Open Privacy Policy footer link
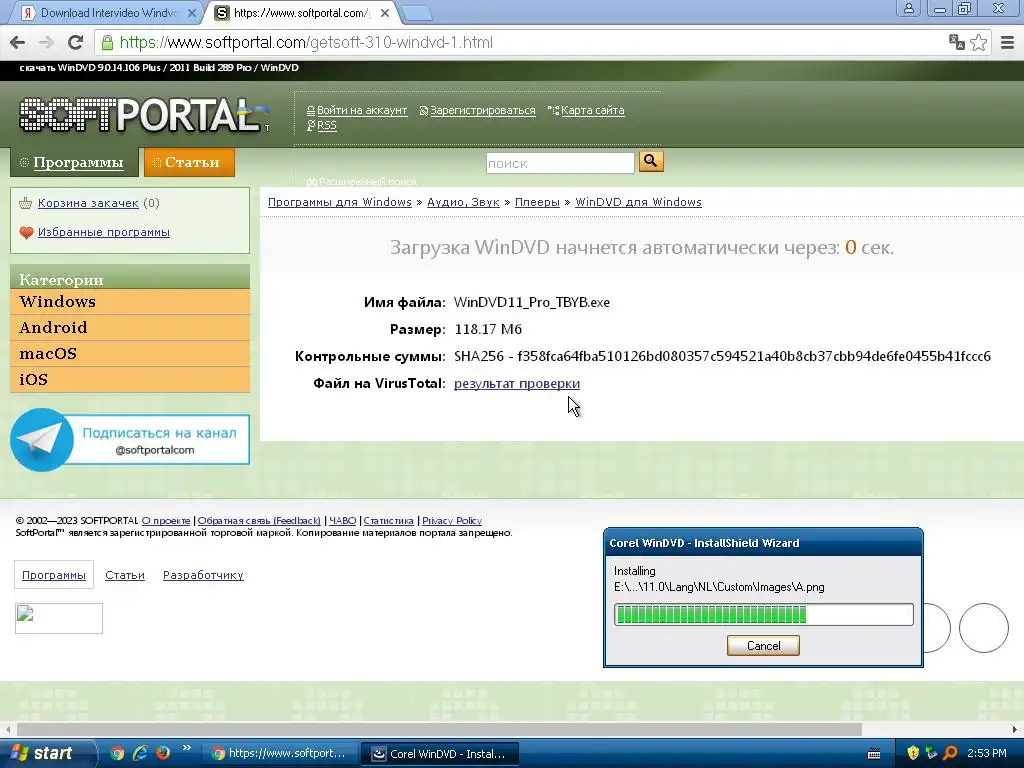Screen dimensions: 1024x768 452,520
